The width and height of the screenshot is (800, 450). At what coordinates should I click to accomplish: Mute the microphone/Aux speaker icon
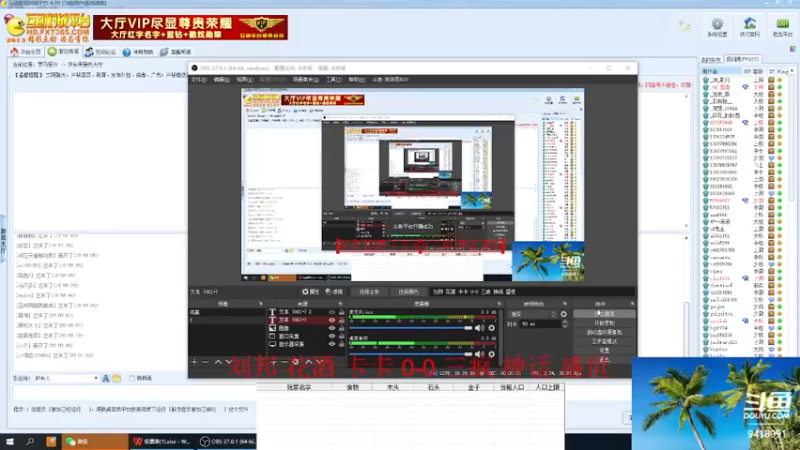479,328
